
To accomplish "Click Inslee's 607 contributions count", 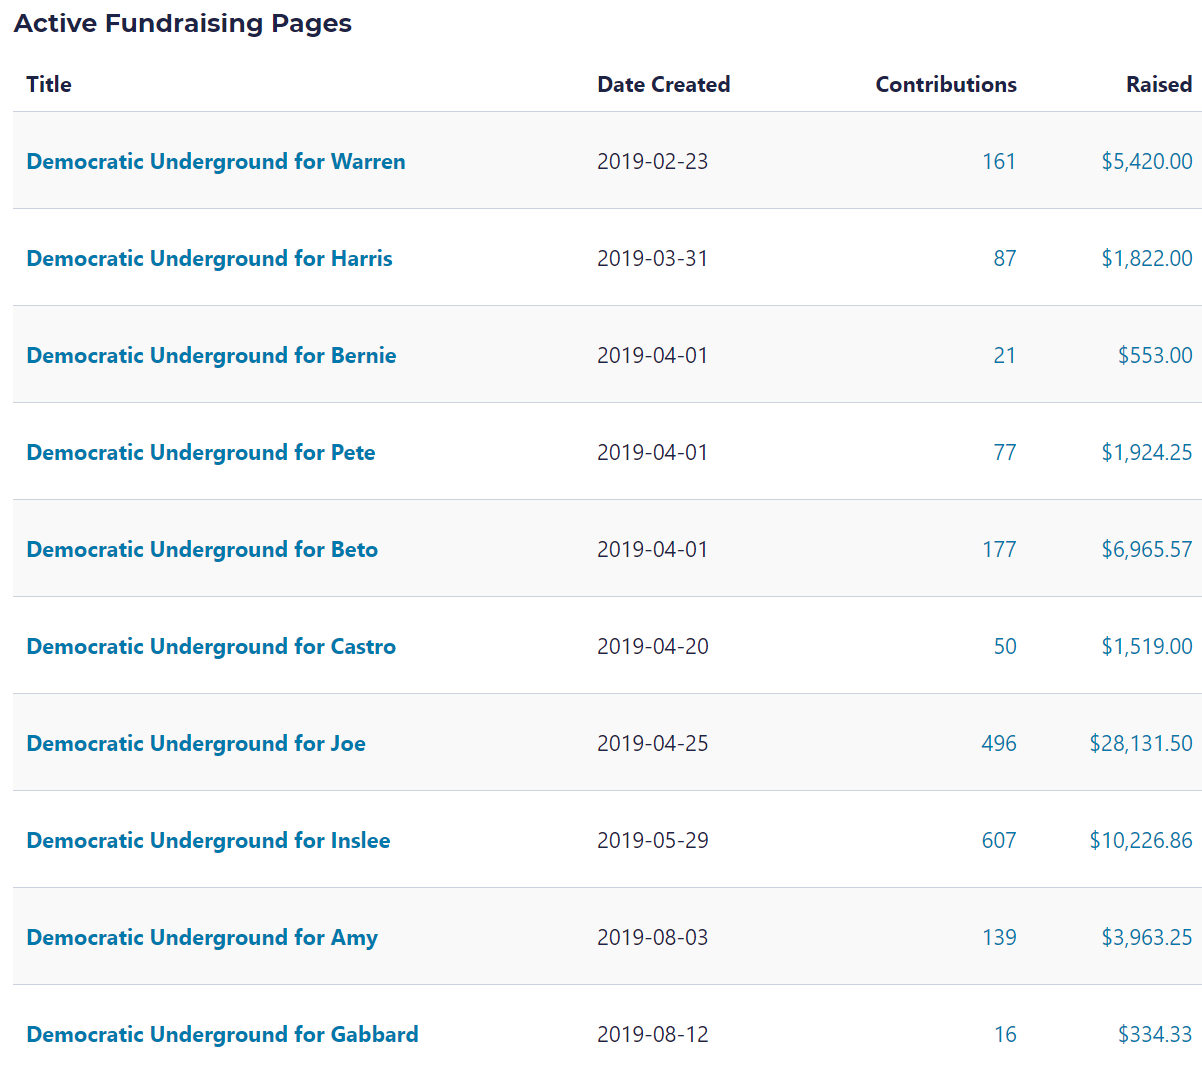I will click(998, 841).
